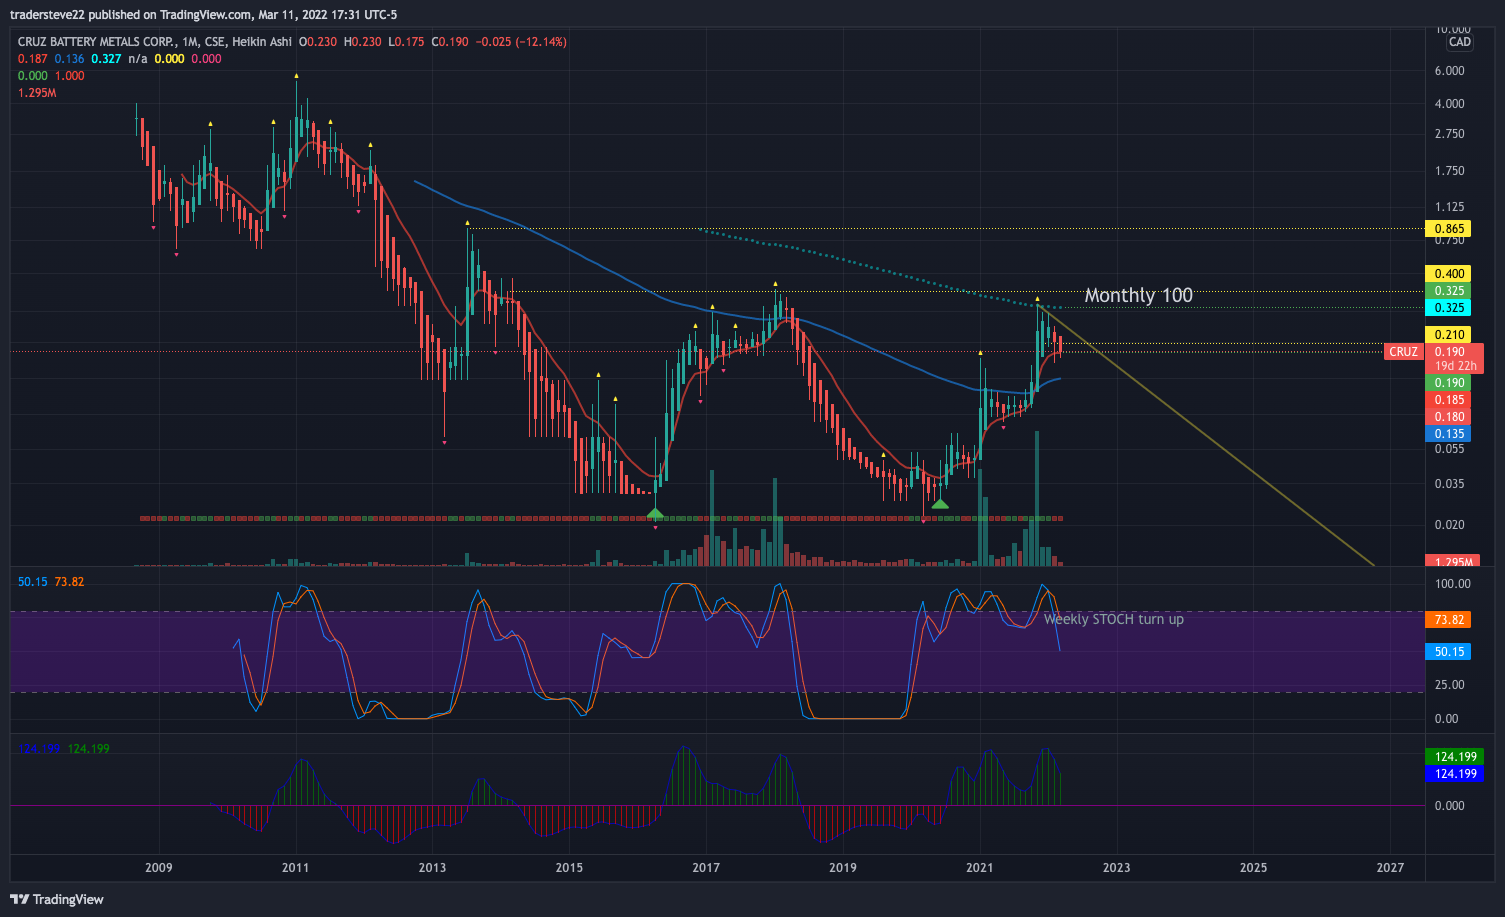Click the 6.000 price axis tick
The height and width of the screenshot is (917, 1505).
point(1449,71)
